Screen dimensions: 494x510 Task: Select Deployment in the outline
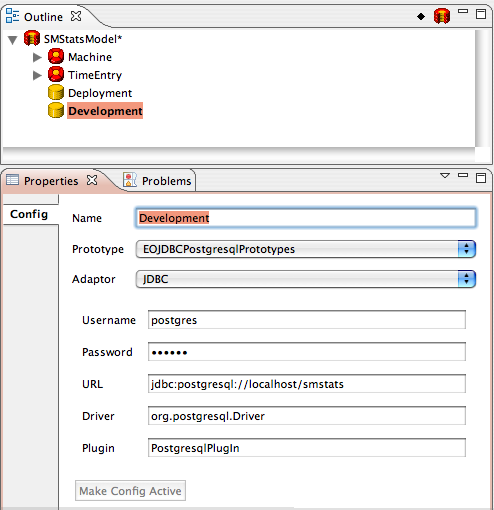[x=100, y=93]
